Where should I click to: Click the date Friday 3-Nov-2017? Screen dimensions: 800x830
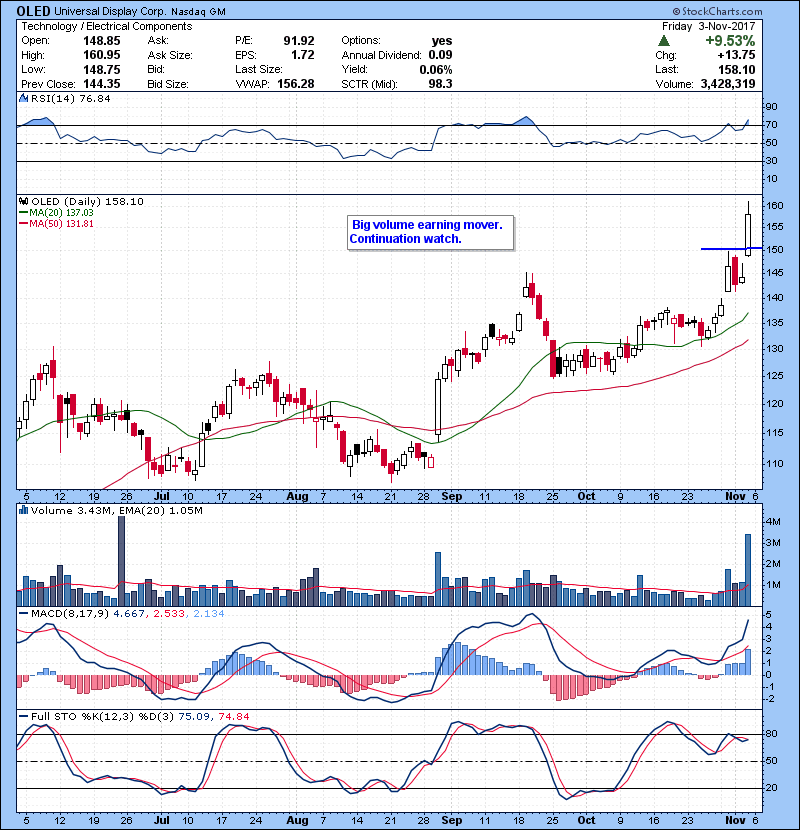tap(708, 26)
